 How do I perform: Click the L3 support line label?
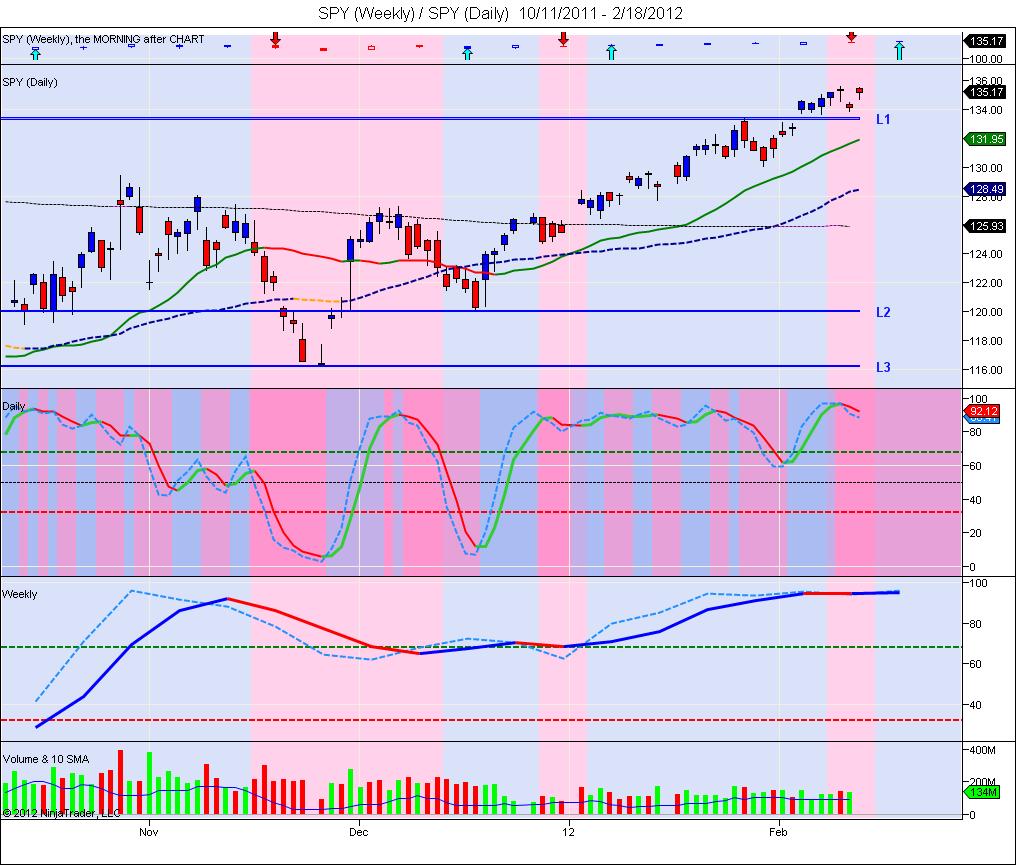click(x=883, y=367)
